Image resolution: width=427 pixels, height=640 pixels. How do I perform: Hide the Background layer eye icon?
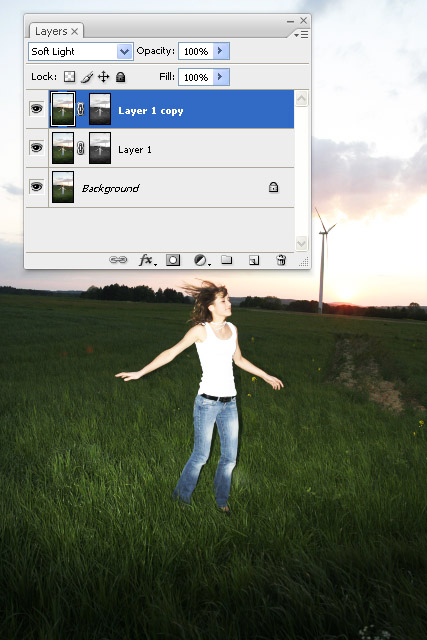(37, 187)
